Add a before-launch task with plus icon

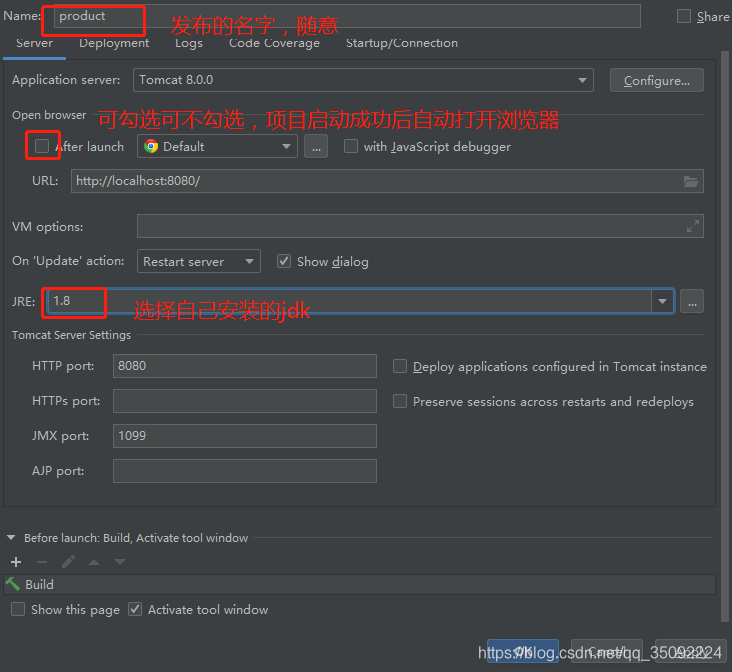pos(16,562)
